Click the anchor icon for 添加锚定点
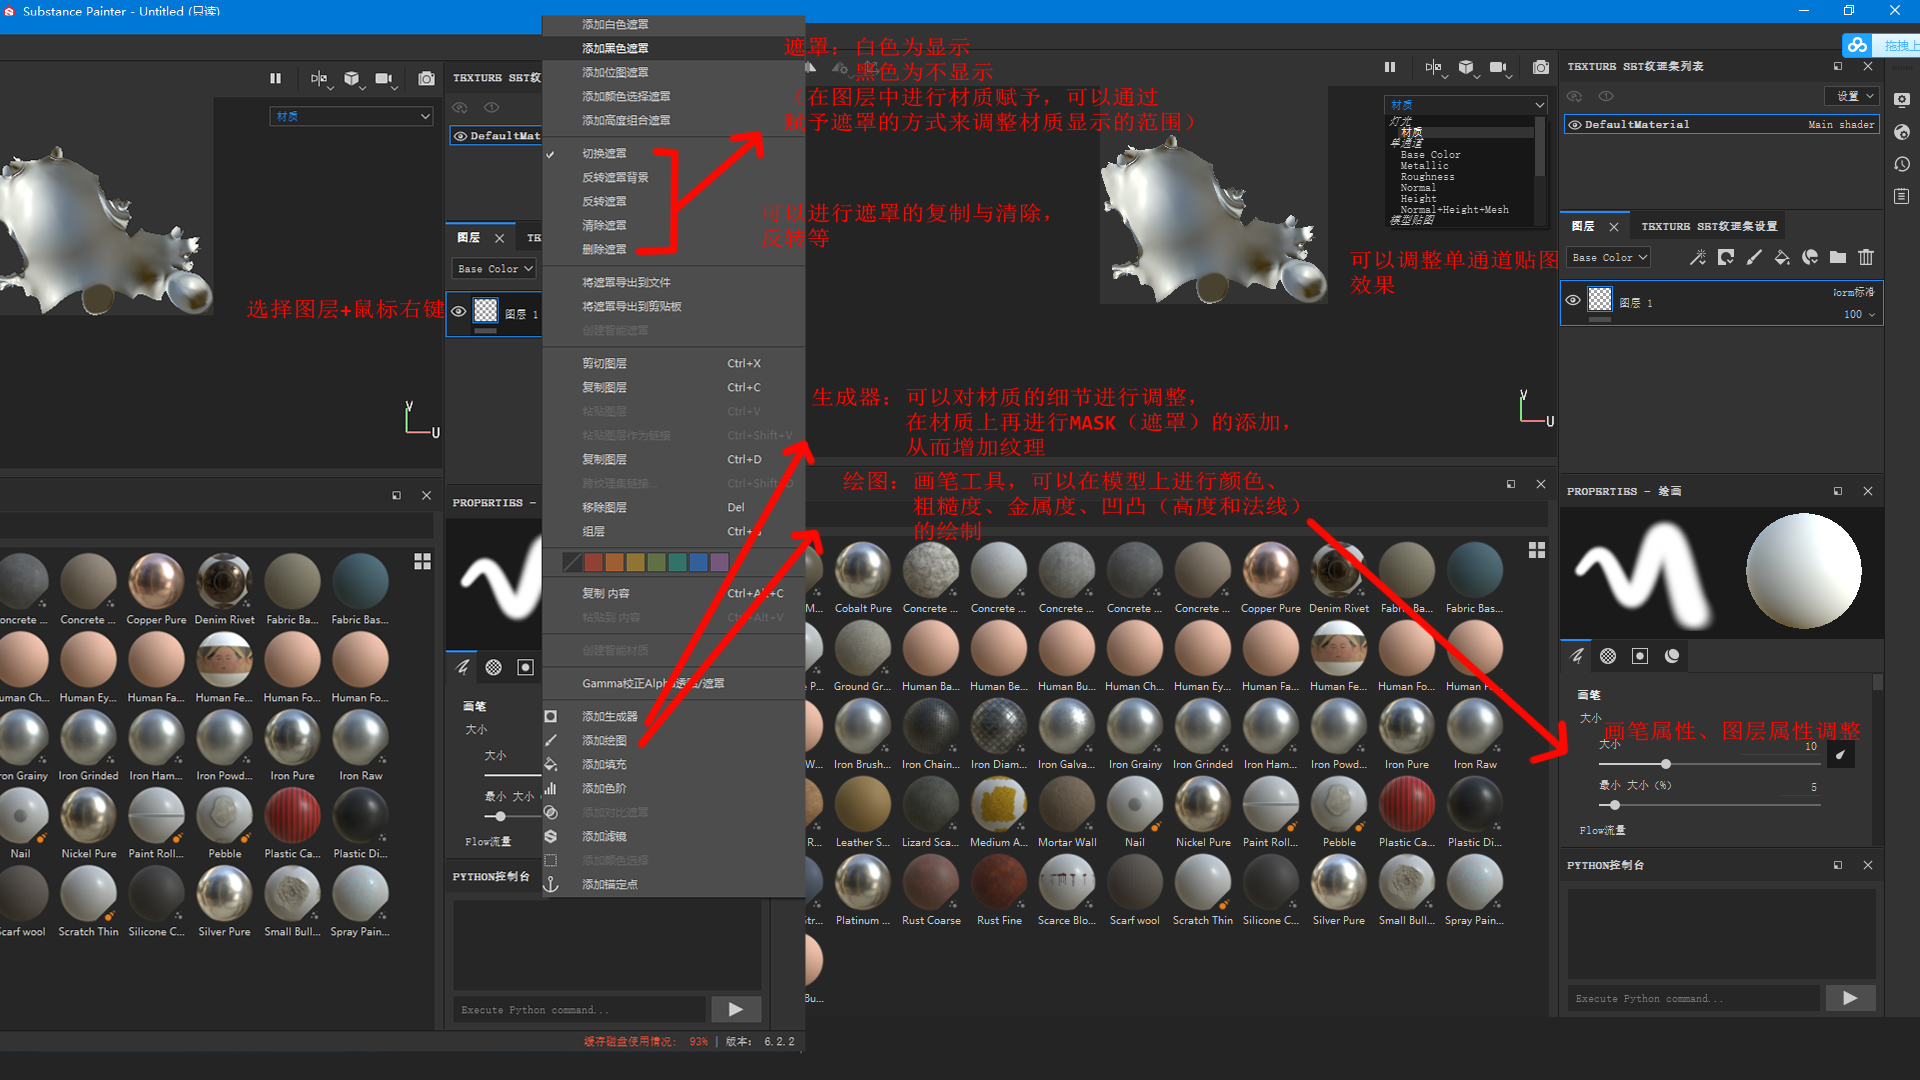This screenshot has height=1080, width=1920. [x=550, y=884]
